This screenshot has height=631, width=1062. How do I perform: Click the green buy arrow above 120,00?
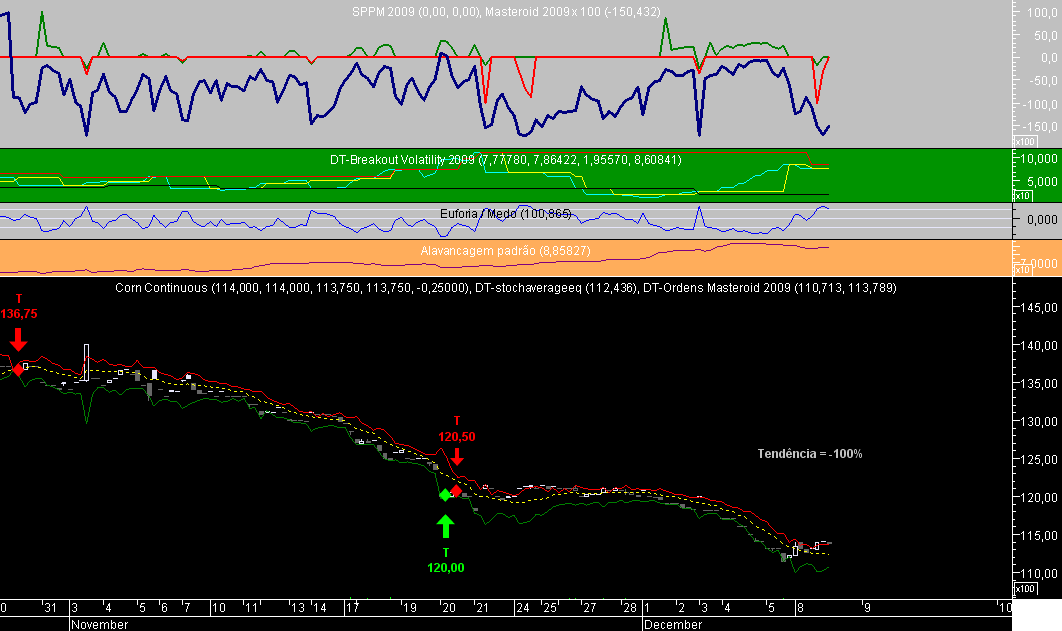coord(445,526)
